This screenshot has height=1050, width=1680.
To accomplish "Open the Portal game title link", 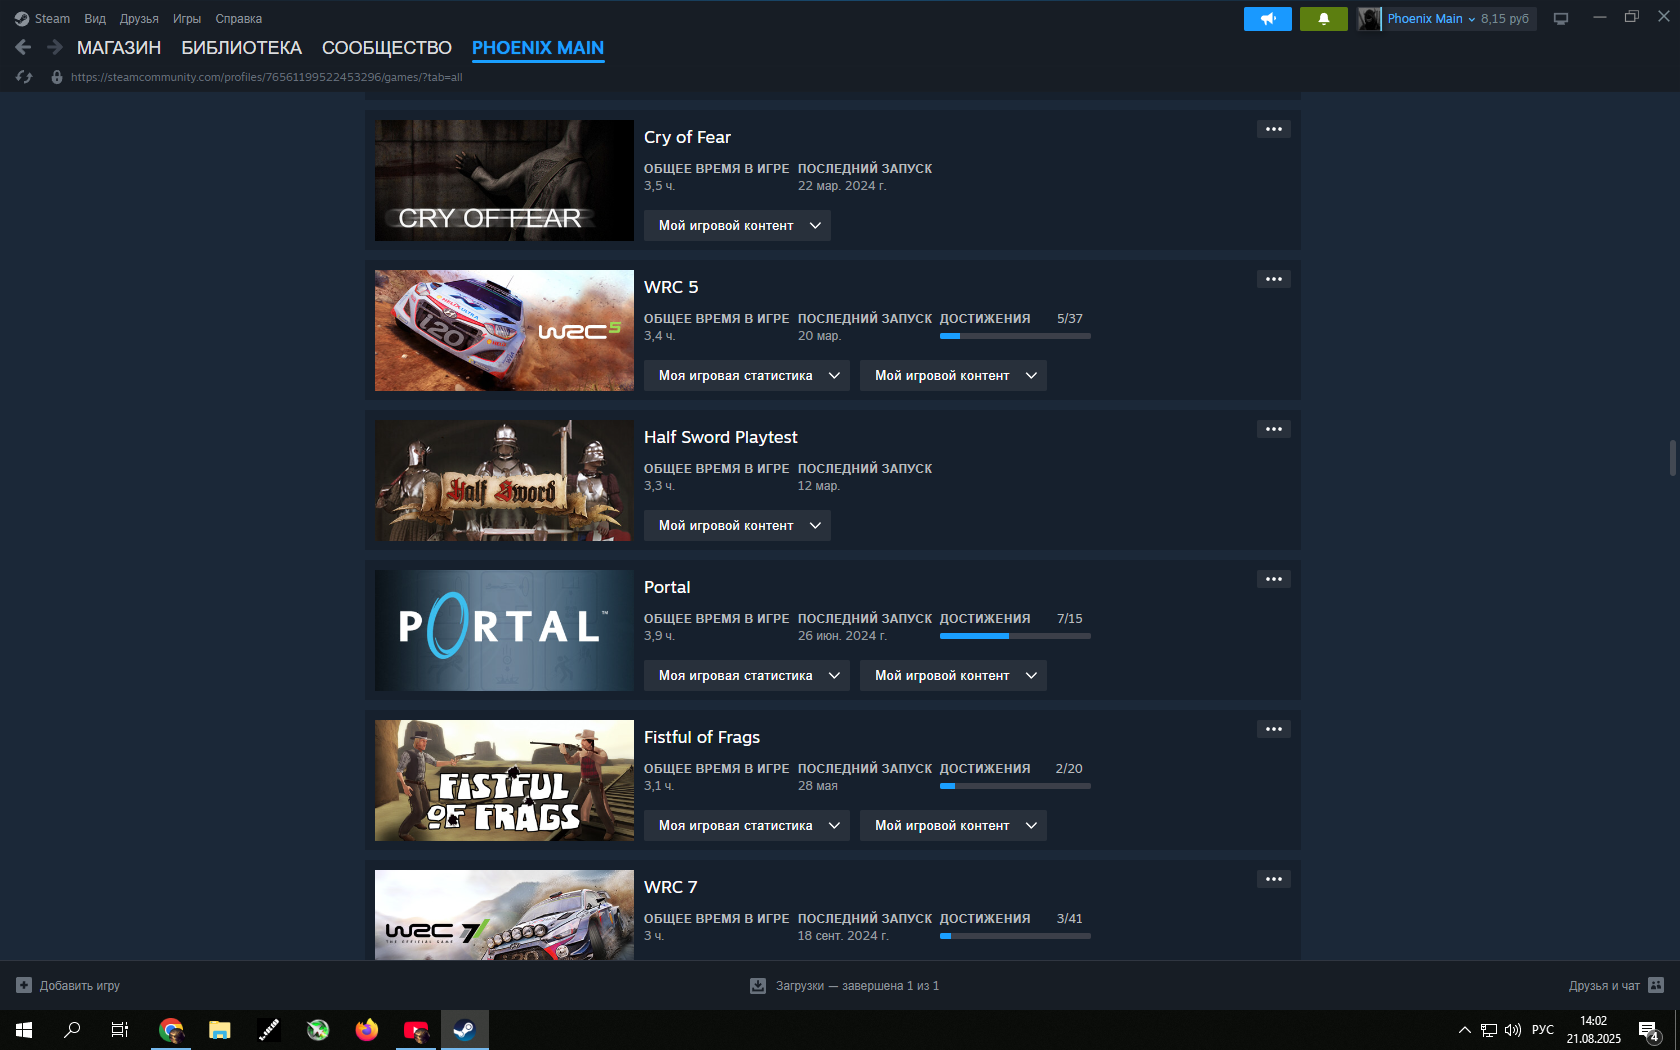I will pos(667,587).
